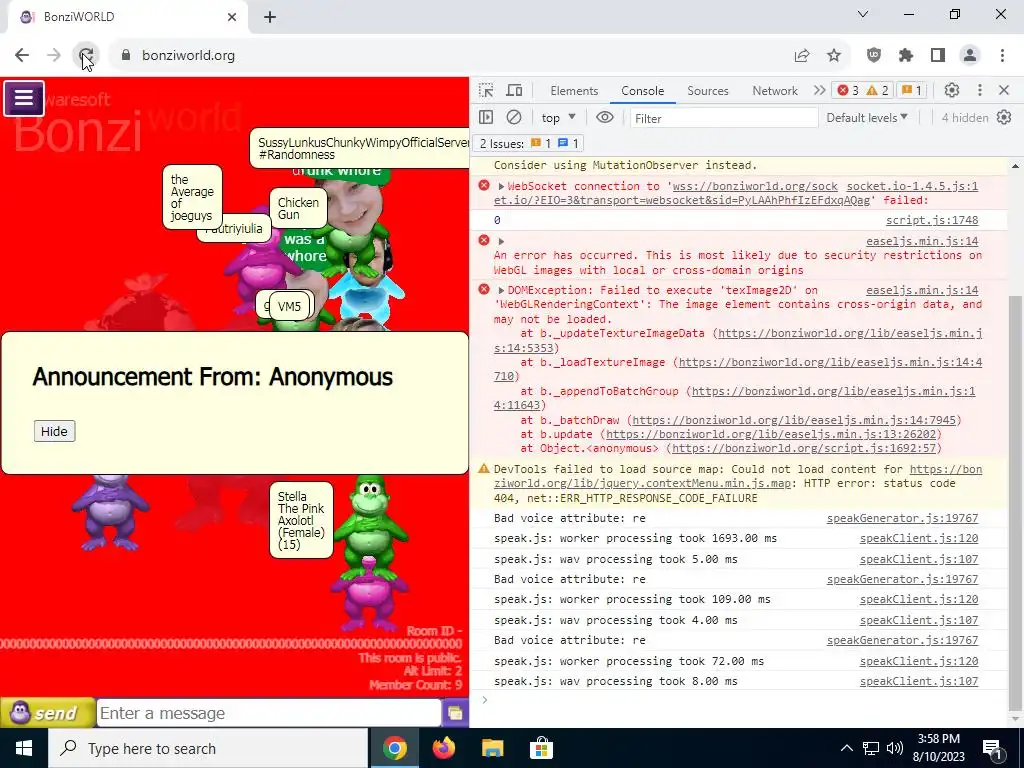
Task: Open Windows Start menu
Action: (x=24, y=748)
